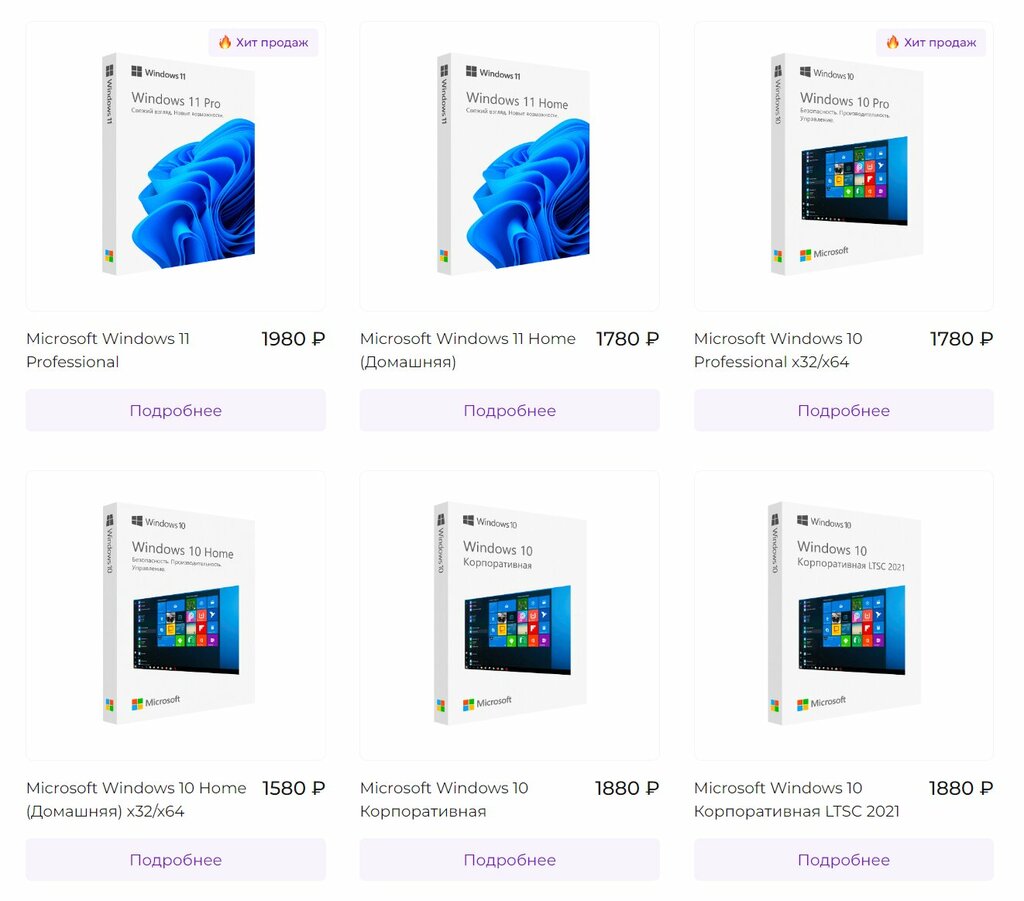This screenshot has height=901, width=1024.
Task: Click Подробнее under Windows 10 Professional x32/x64
Action: coord(844,410)
